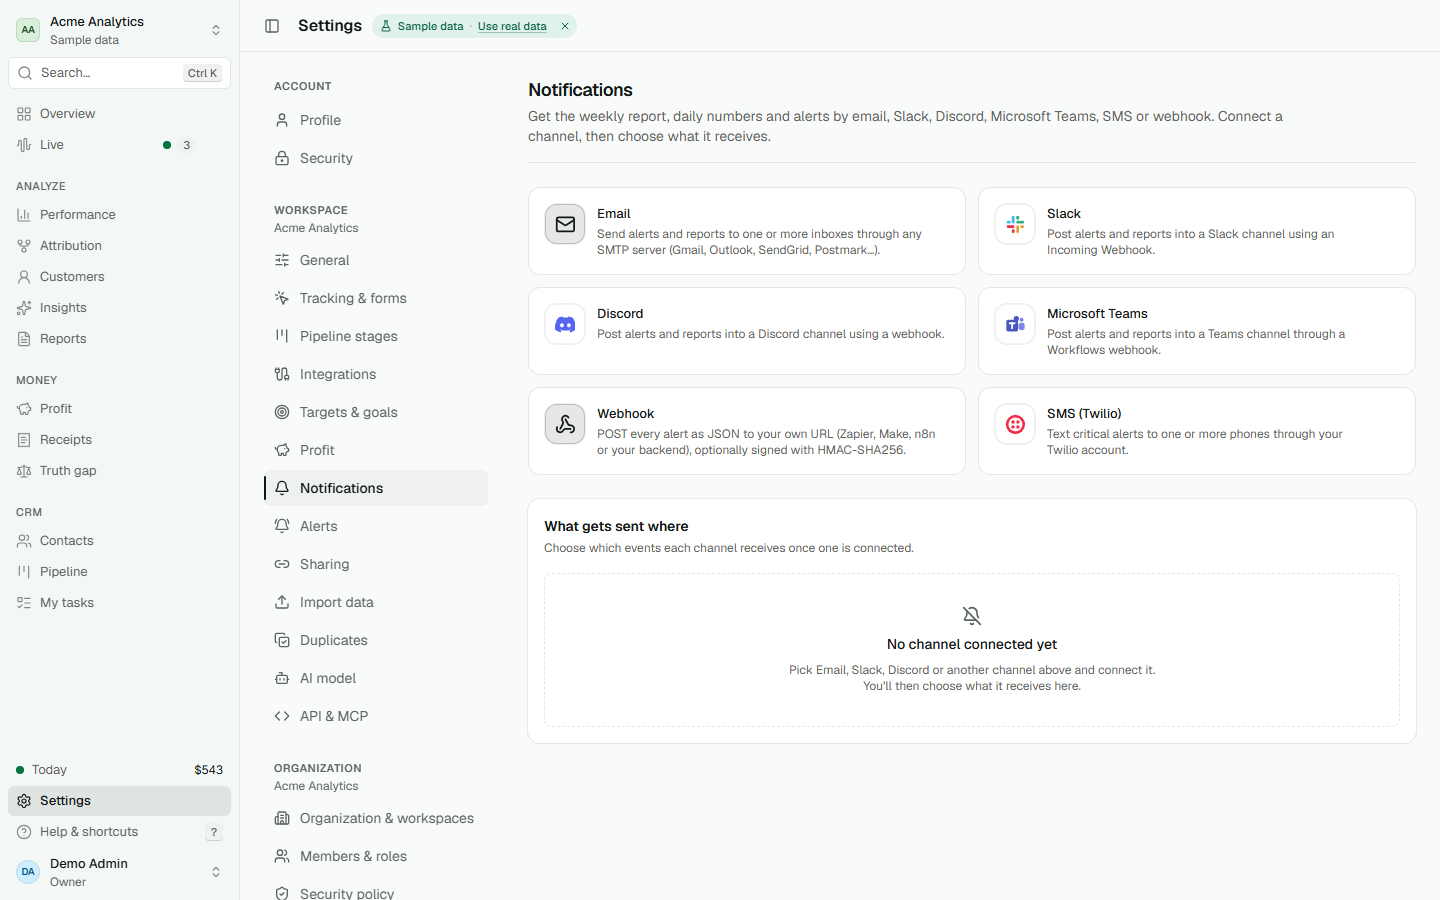
Task: Select the Microsoft Teams channel card
Action: click(1197, 331)
